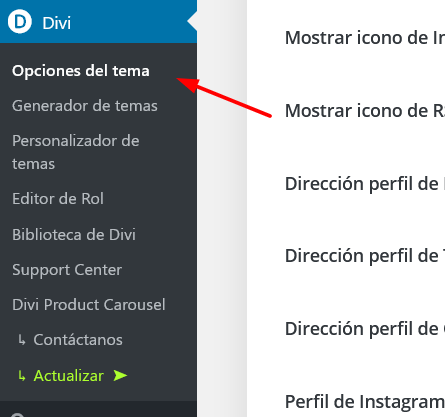Open the Divi menu heading
Viewport: 445px width, 417px height.
[x=98, y=22]
